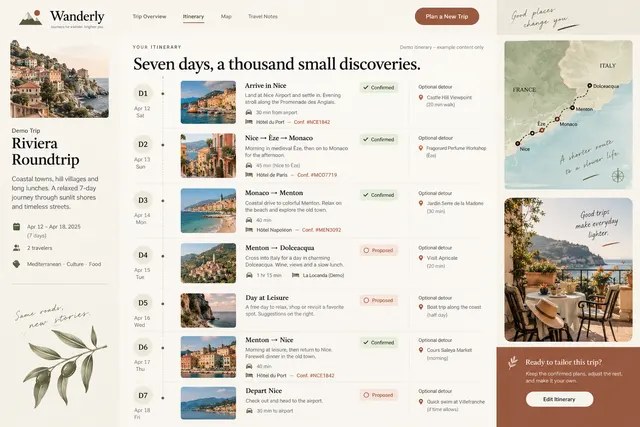
Task: Click bed icon beside Hôtel de Paris
Action: pos(249,175)
